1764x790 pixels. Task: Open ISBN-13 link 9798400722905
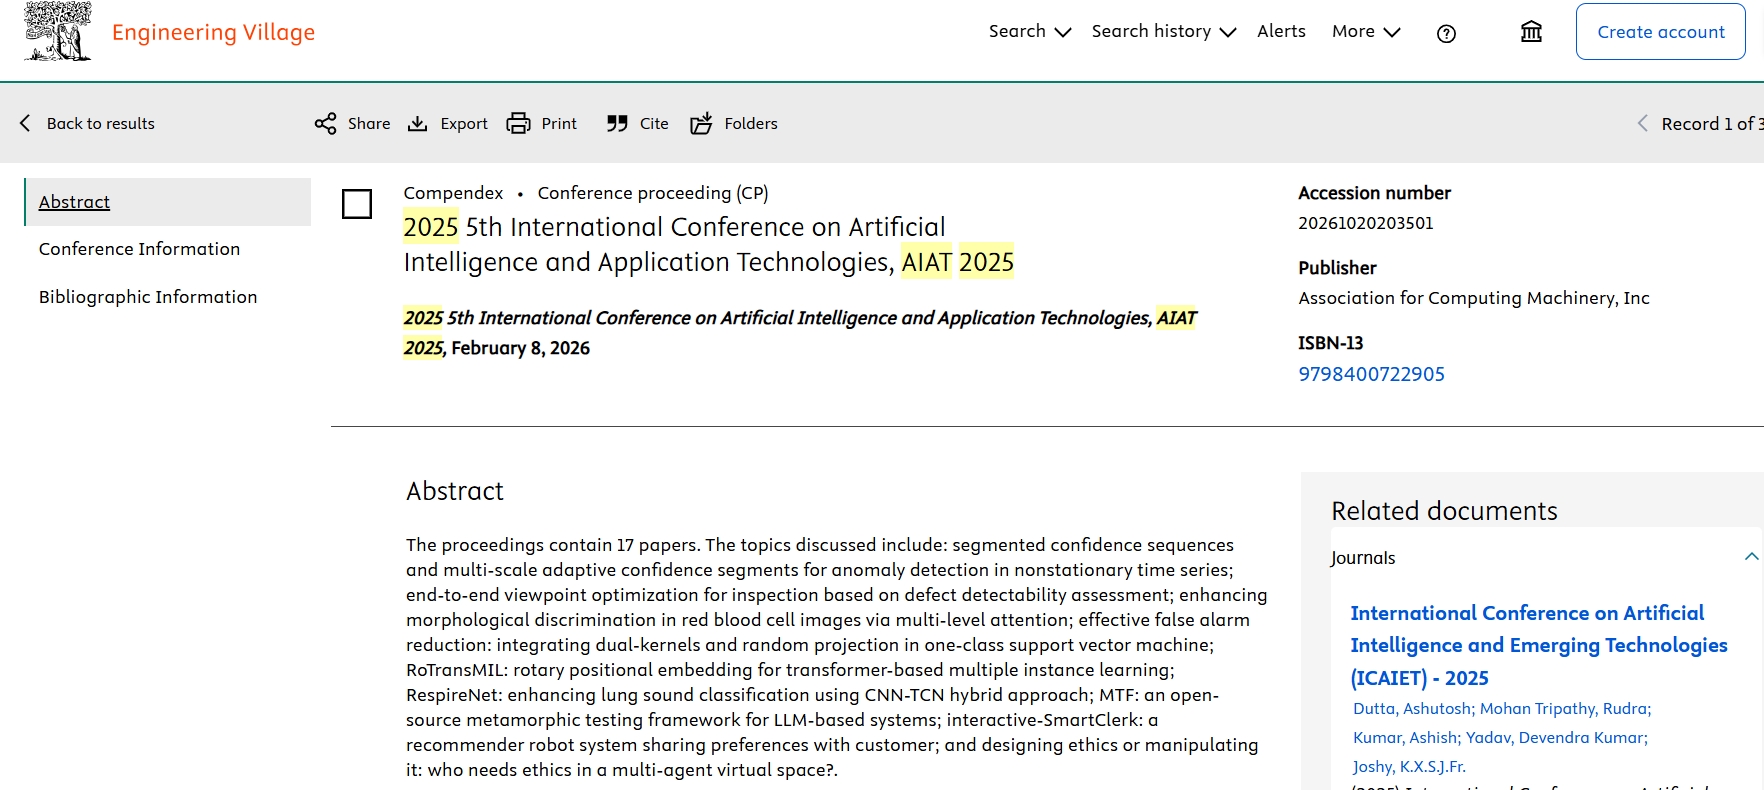[1371, 374]
